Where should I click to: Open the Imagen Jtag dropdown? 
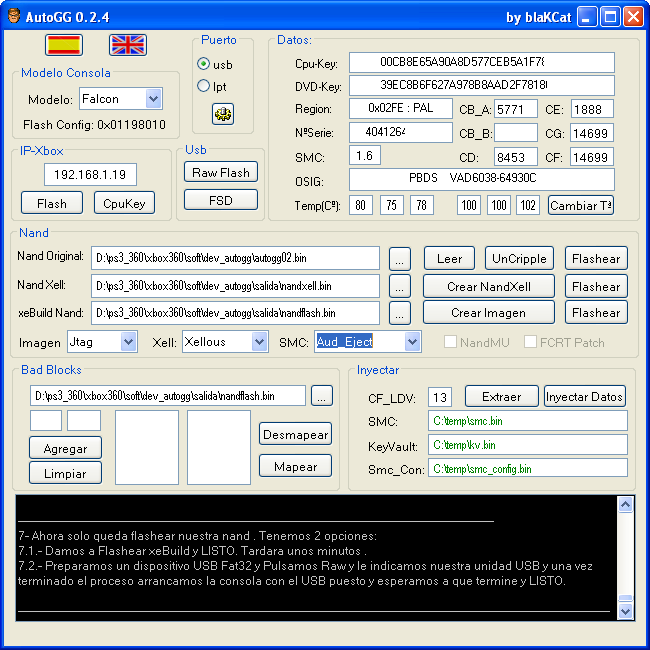(x=129, y=342)
